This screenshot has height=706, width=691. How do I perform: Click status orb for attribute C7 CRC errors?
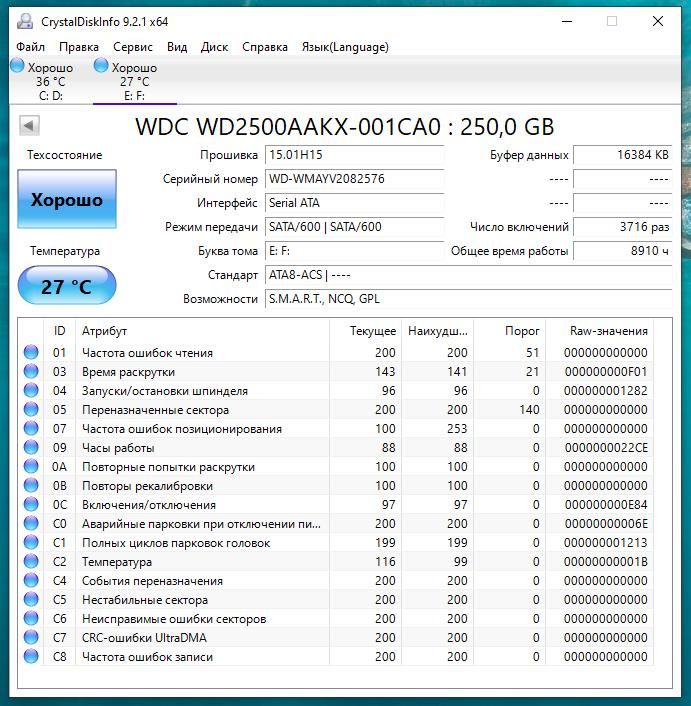point(31,637)
